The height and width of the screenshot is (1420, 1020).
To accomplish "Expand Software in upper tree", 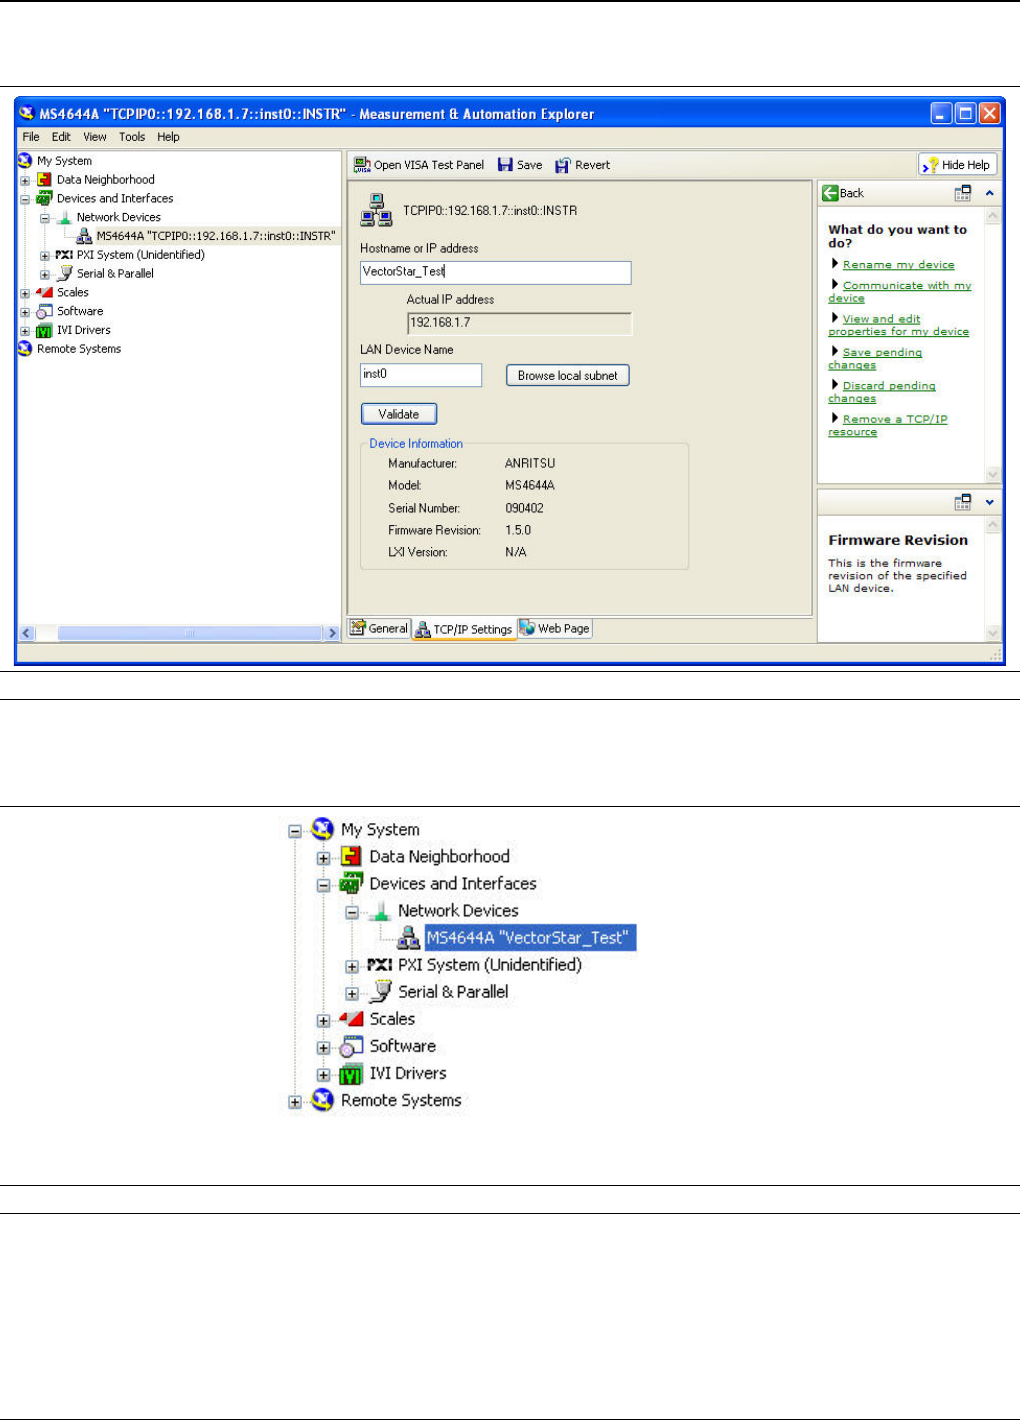I will coord(25,312).
